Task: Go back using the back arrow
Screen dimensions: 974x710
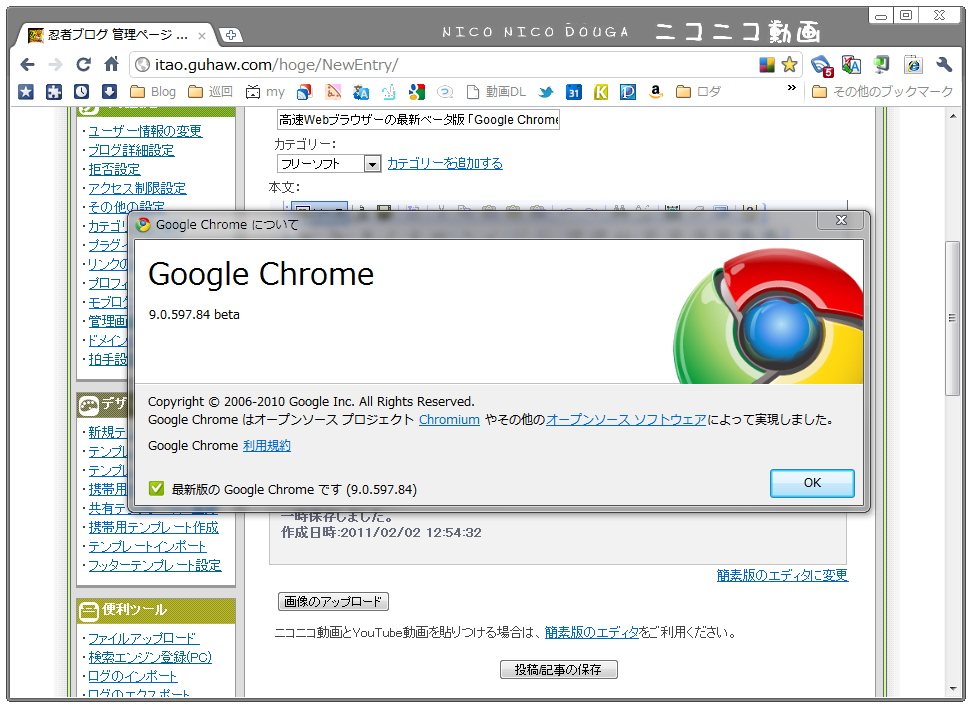Action: click(27, 65)
